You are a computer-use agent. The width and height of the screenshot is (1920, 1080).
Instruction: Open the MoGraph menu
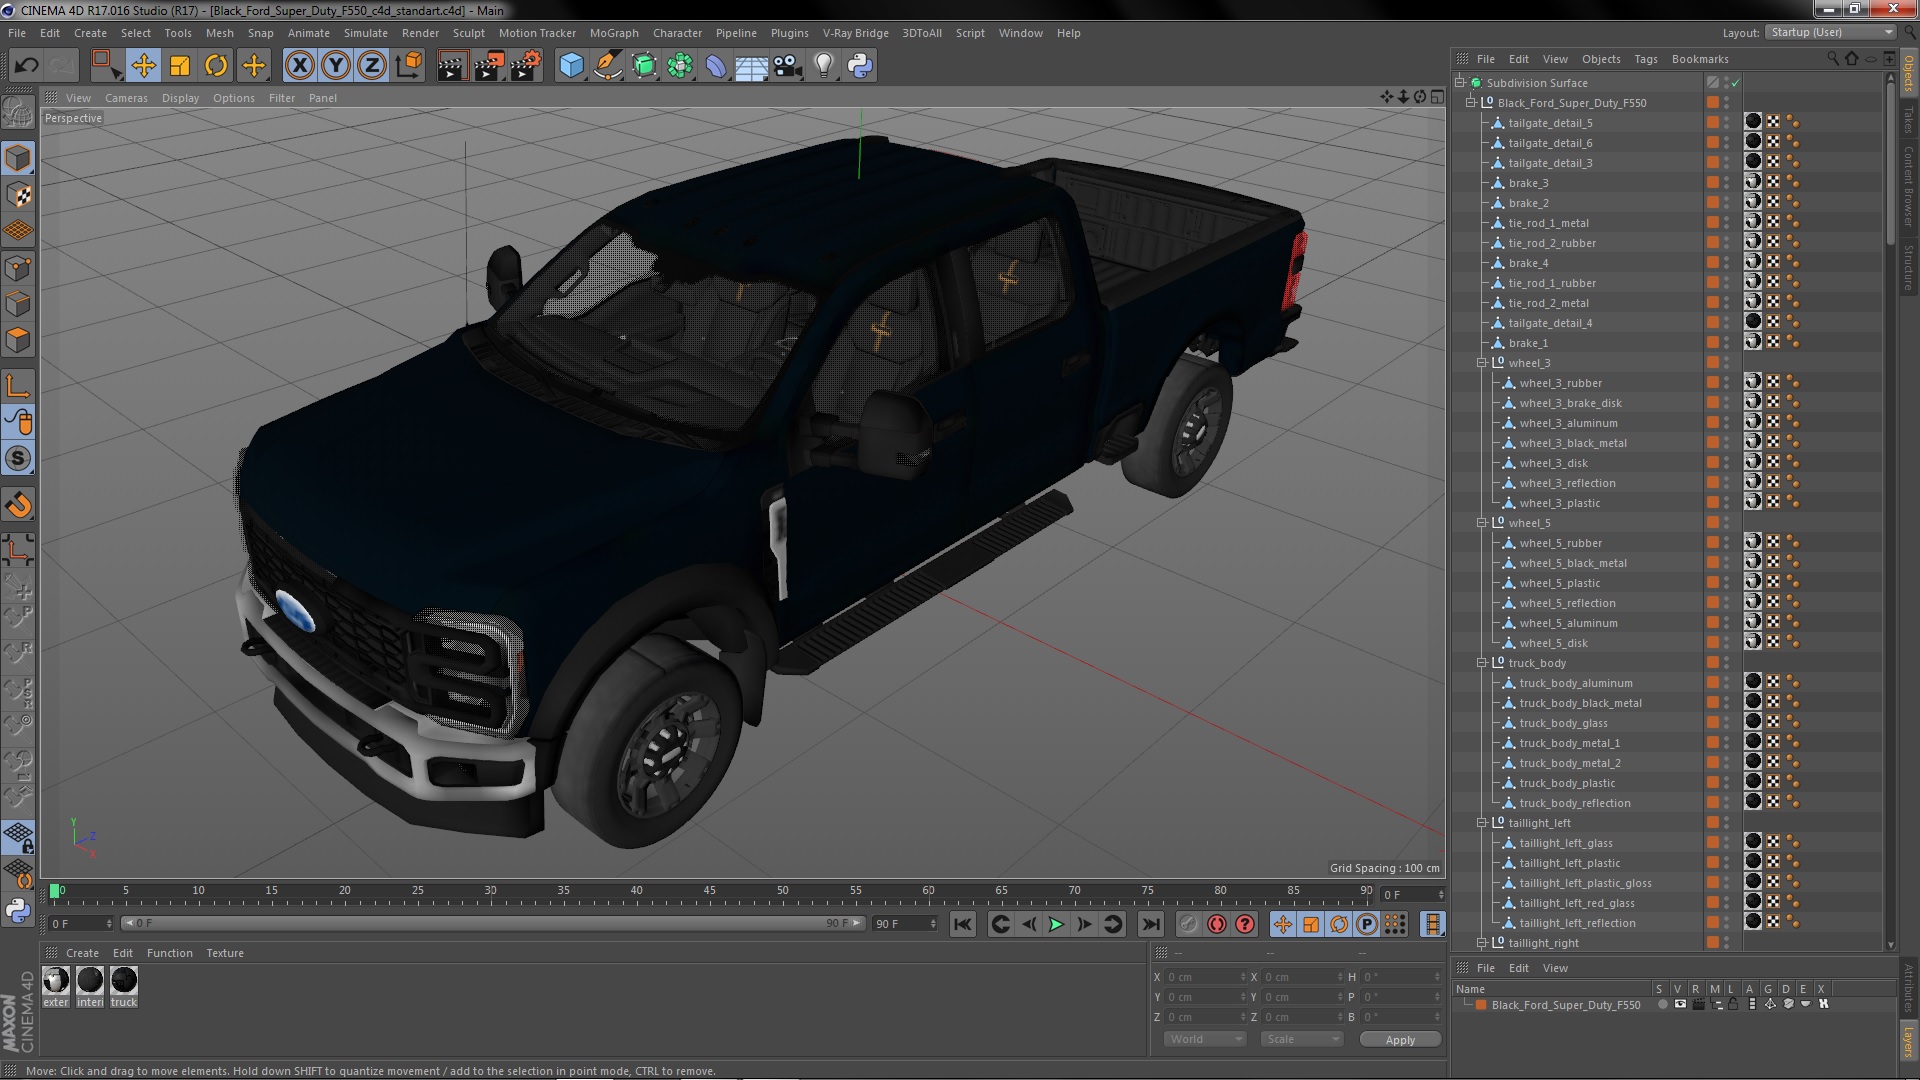coord(613,33)
